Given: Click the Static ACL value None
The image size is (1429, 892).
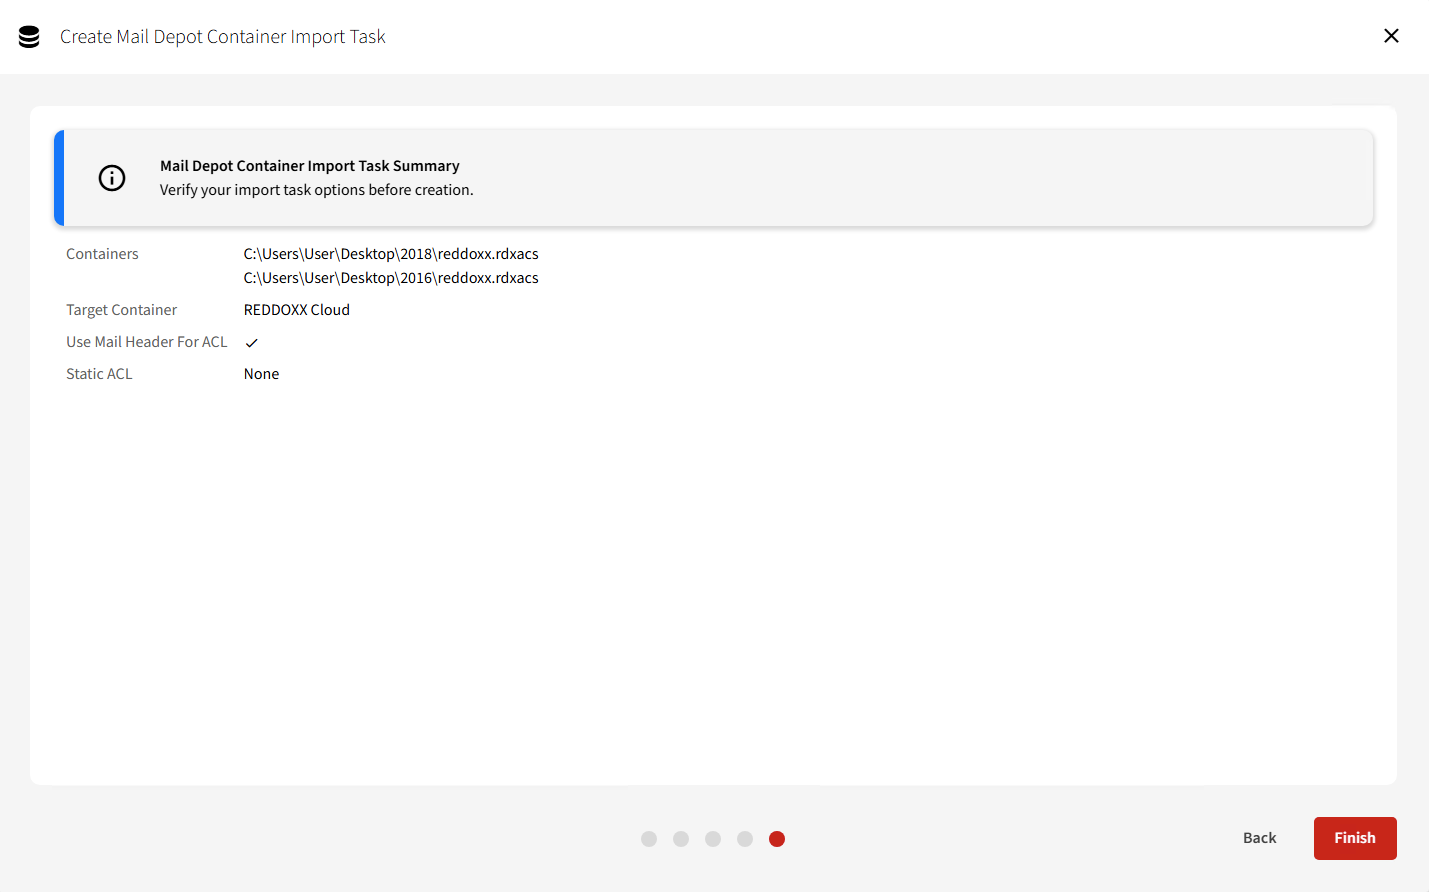Looking at the screenshot, I should click(261, 374).
